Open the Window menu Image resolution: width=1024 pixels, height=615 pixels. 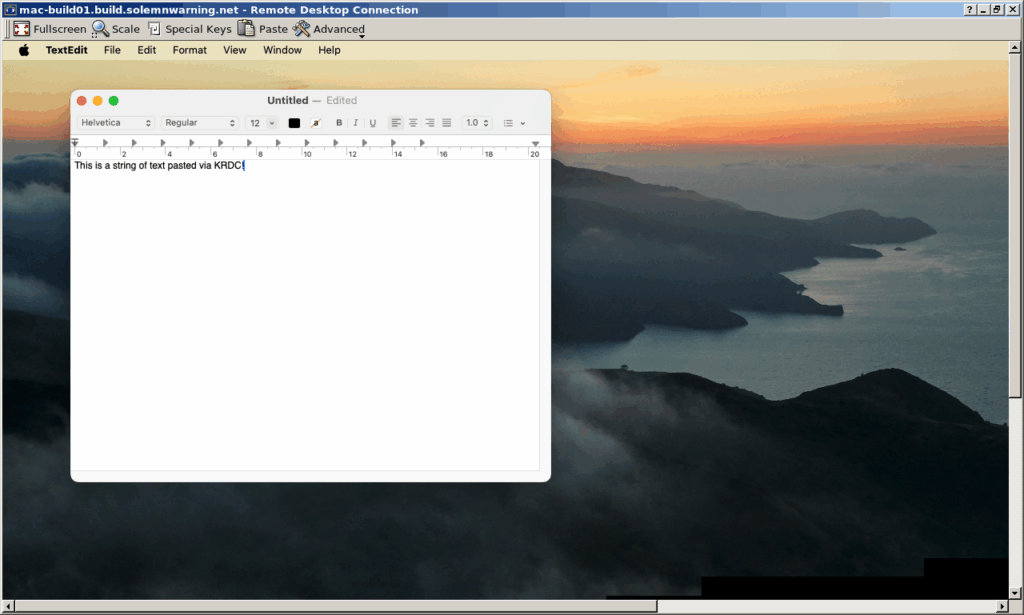point(282,49)
